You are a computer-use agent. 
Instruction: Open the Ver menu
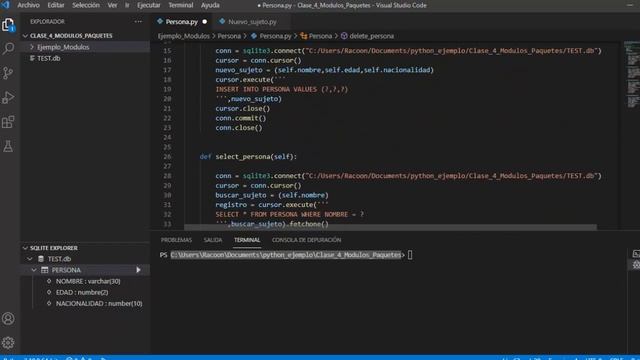pos(112,5)
